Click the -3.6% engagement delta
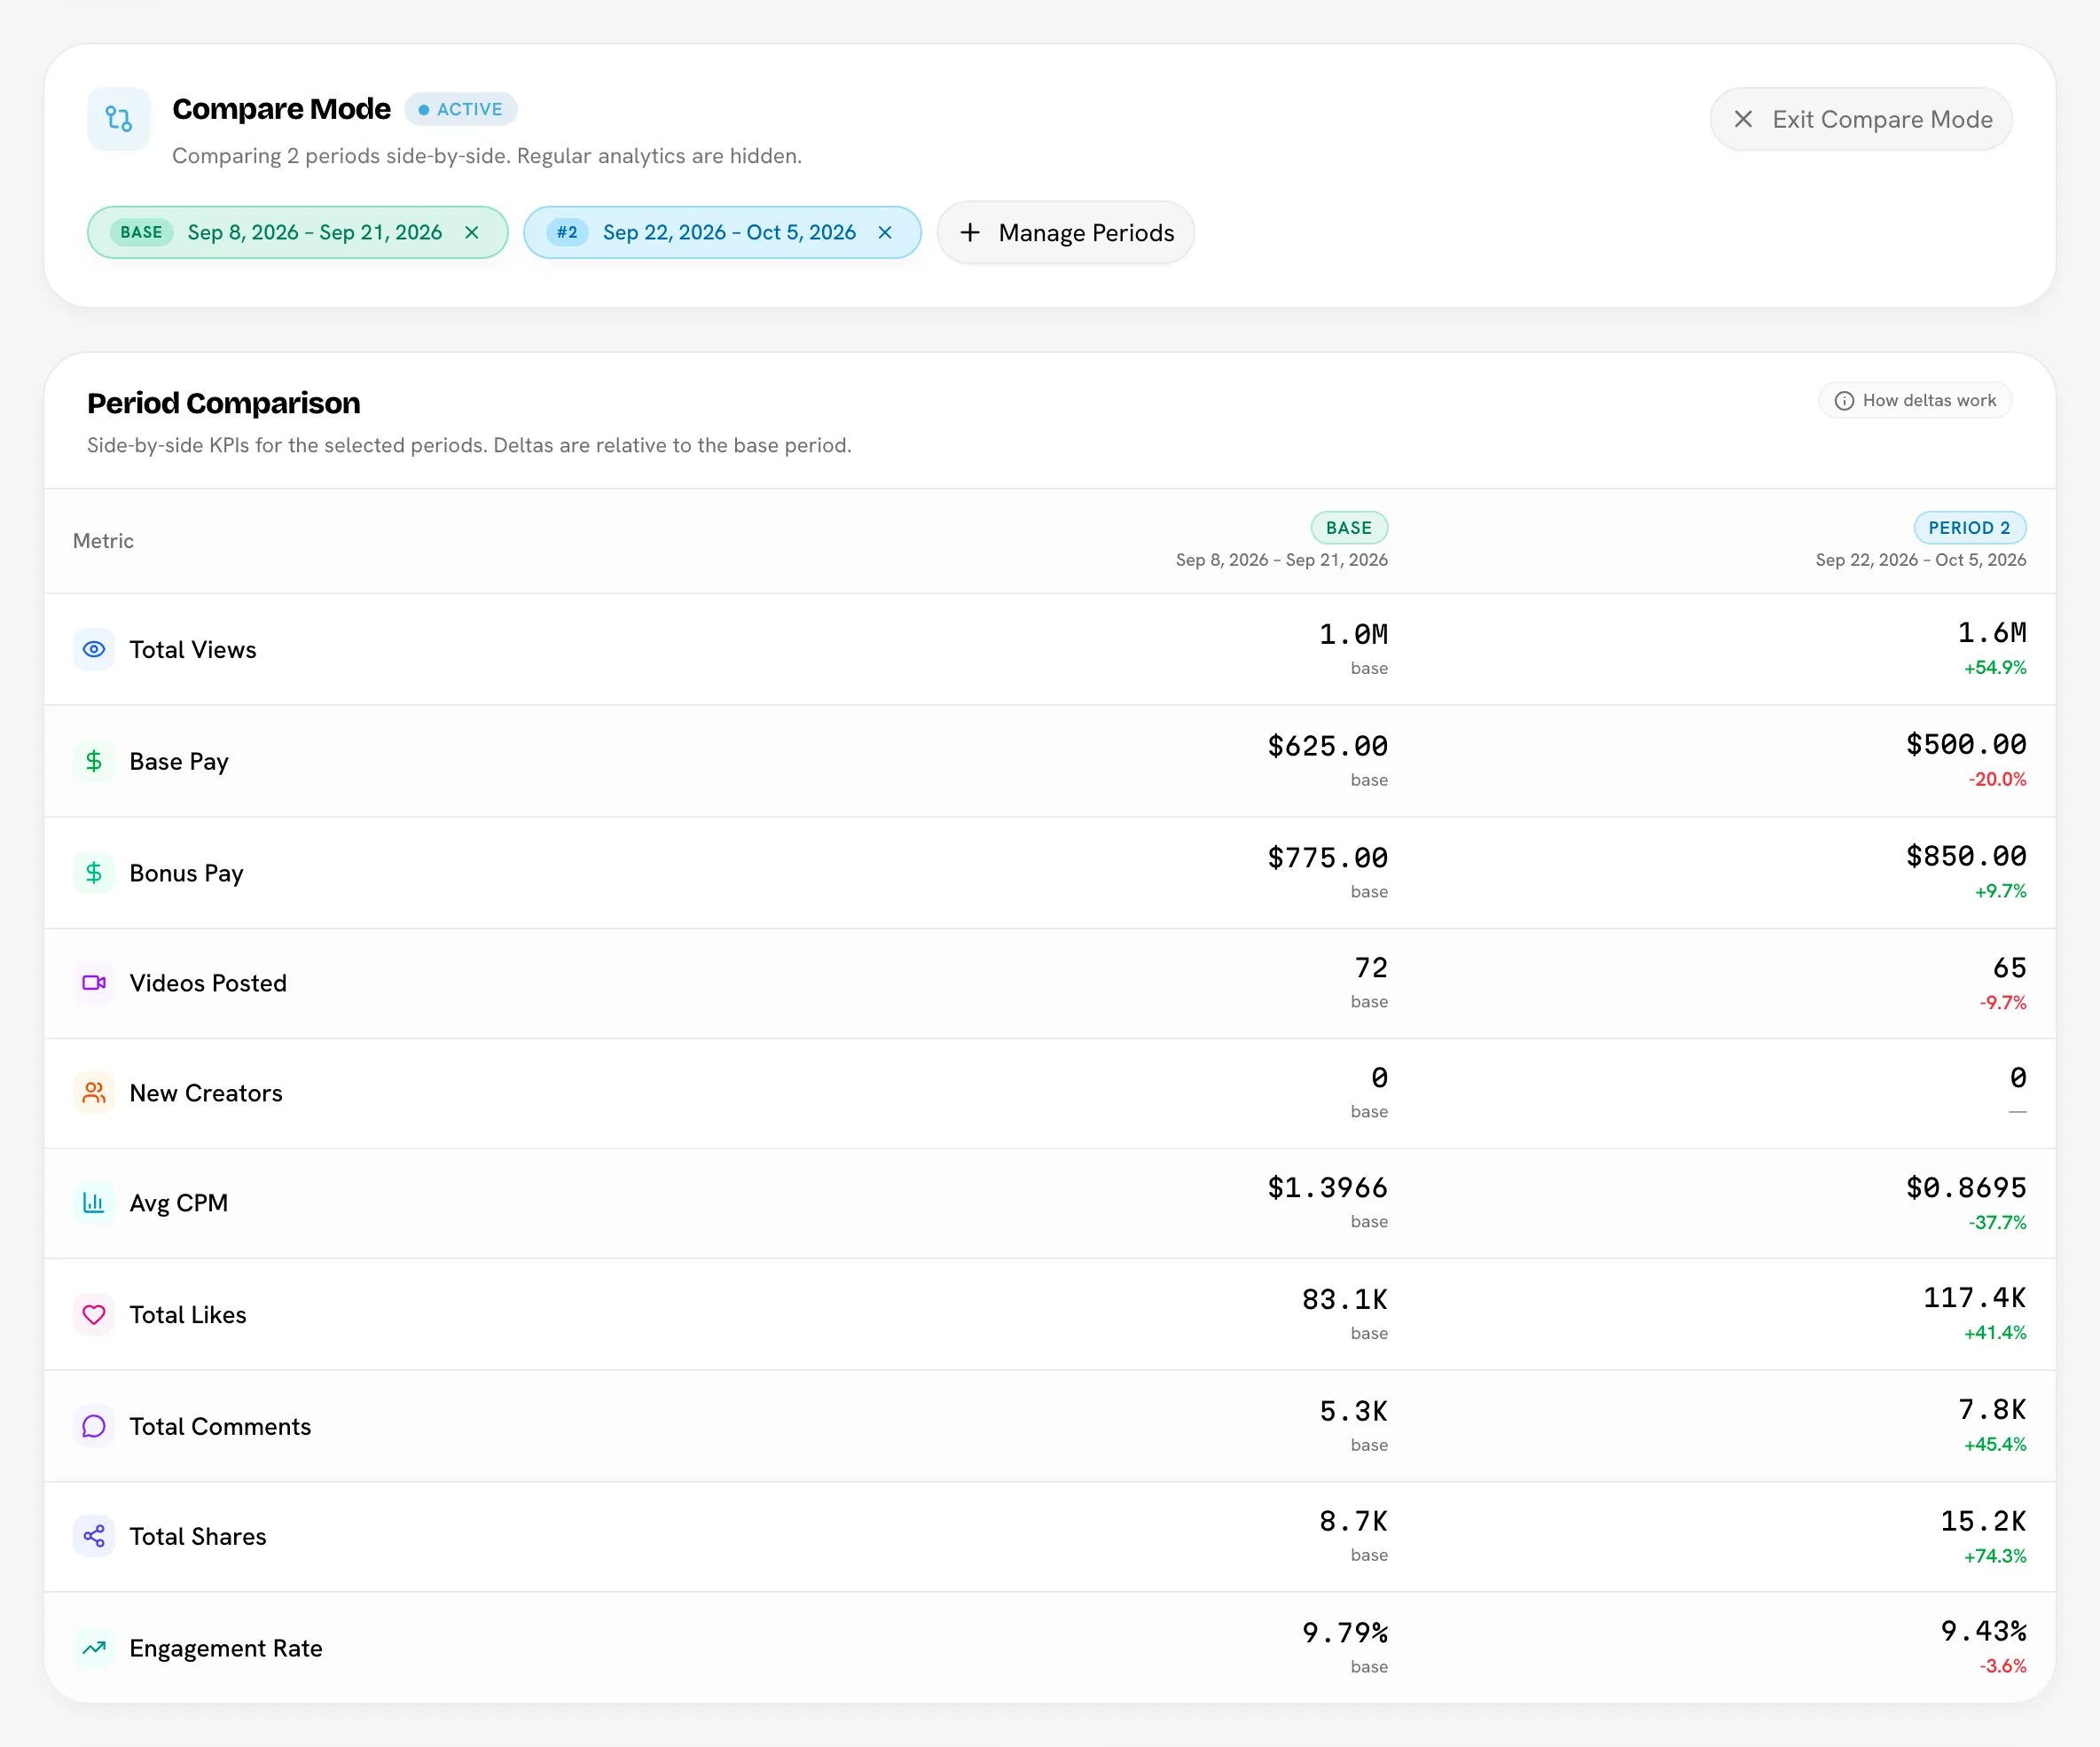The height and width of the screenshot is (1747, 2100). (x=2003, y=1667)
